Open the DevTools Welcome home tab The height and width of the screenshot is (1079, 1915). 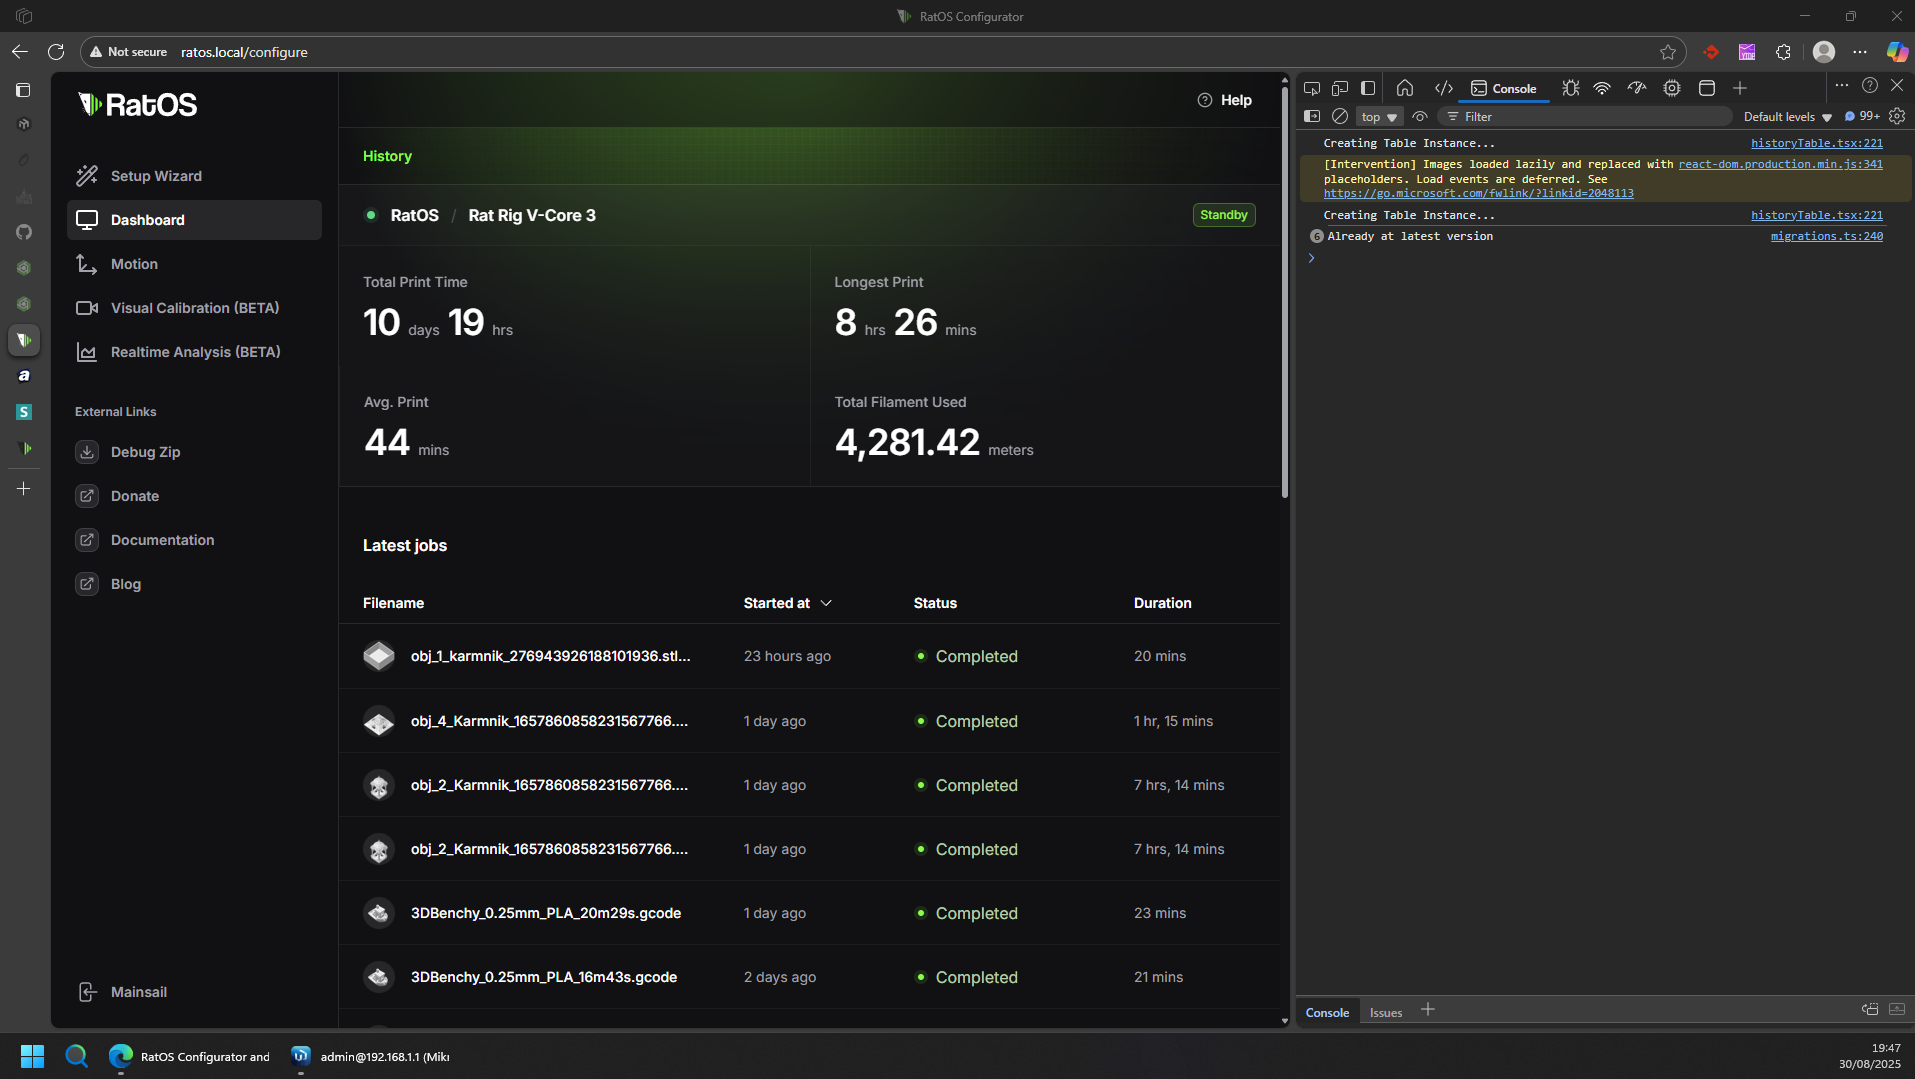tap(1405, 88)
